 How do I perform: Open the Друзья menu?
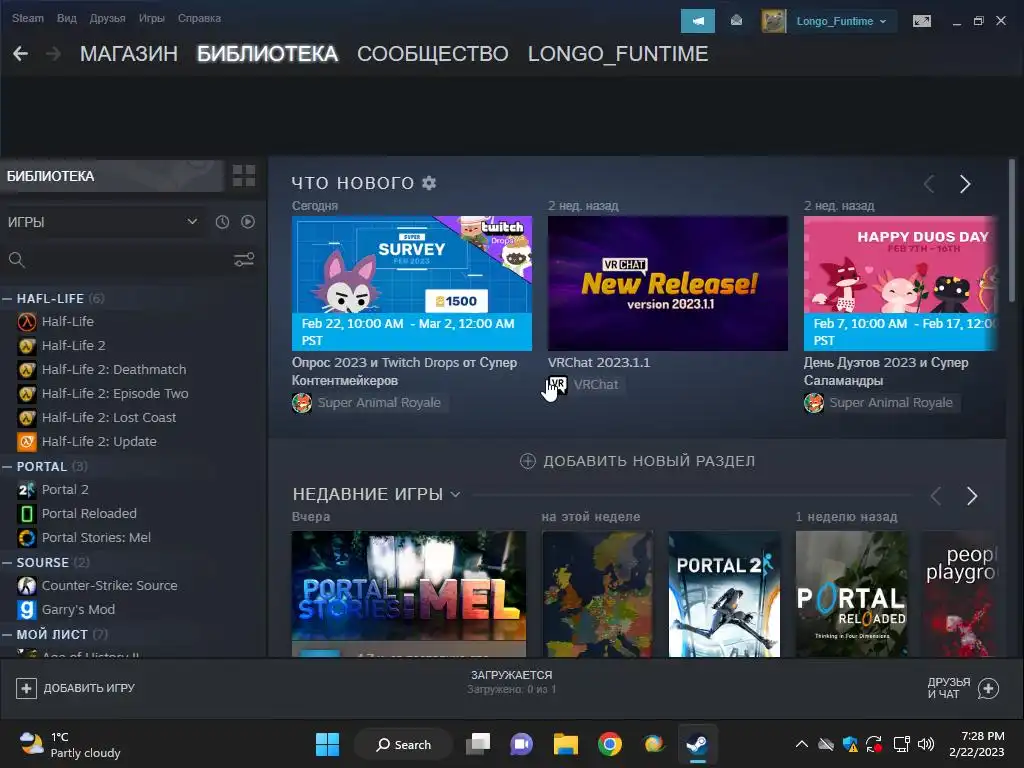coord(108,18)
